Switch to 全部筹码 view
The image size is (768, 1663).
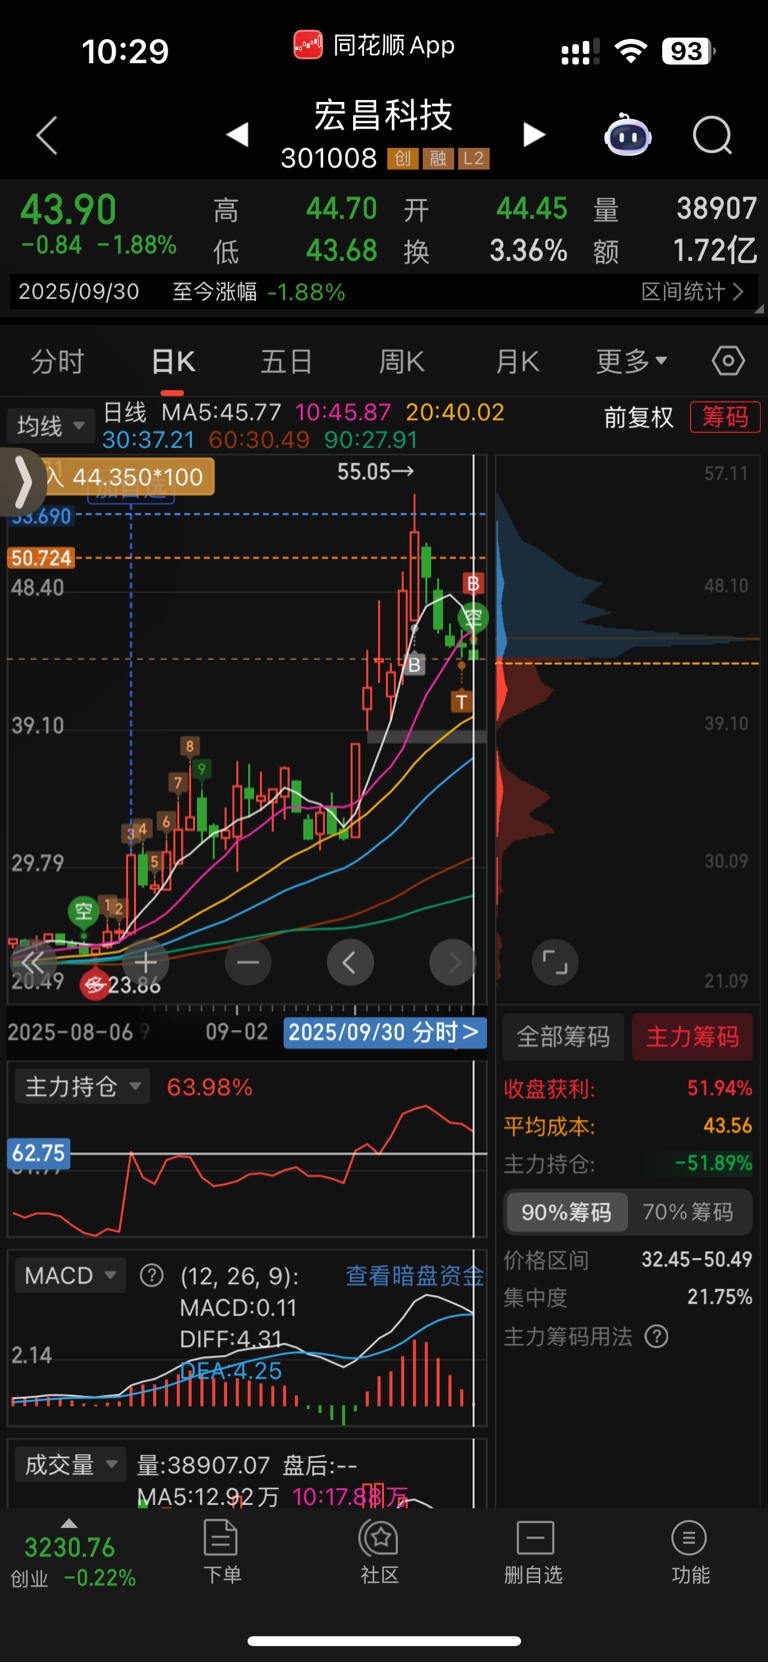click(563, 1037)
